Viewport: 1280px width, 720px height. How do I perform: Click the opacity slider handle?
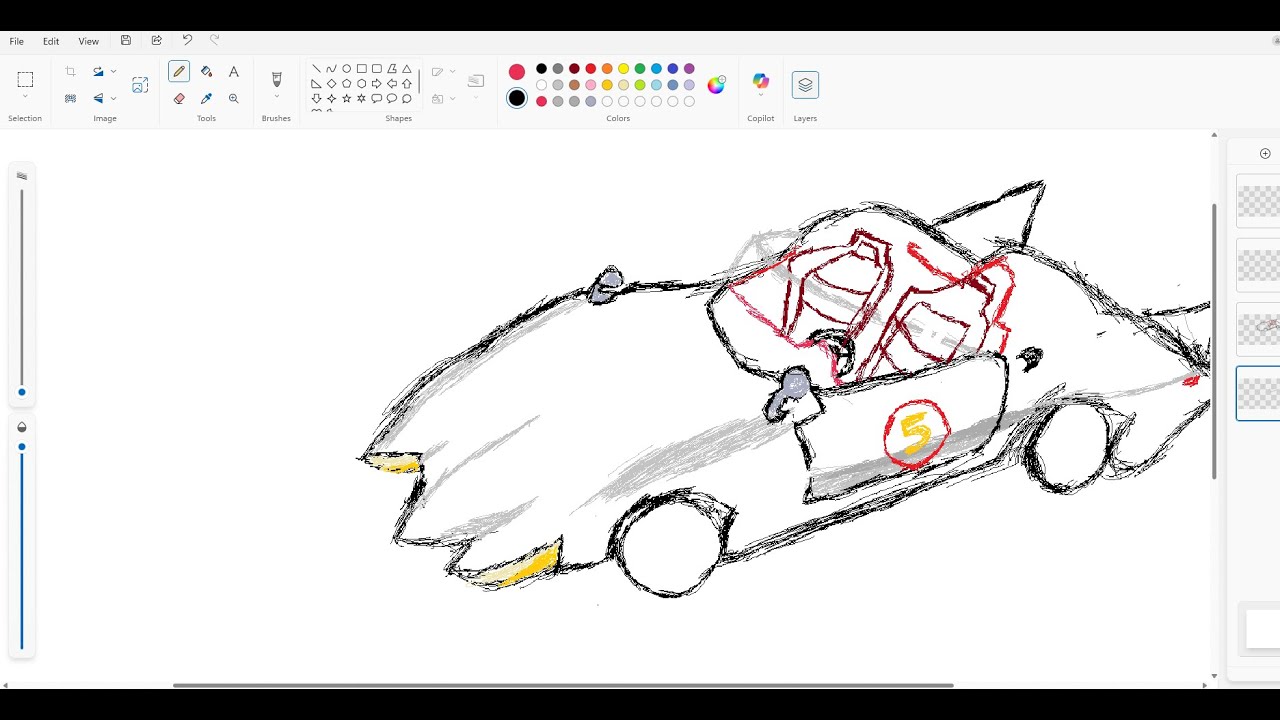(22, 447)
